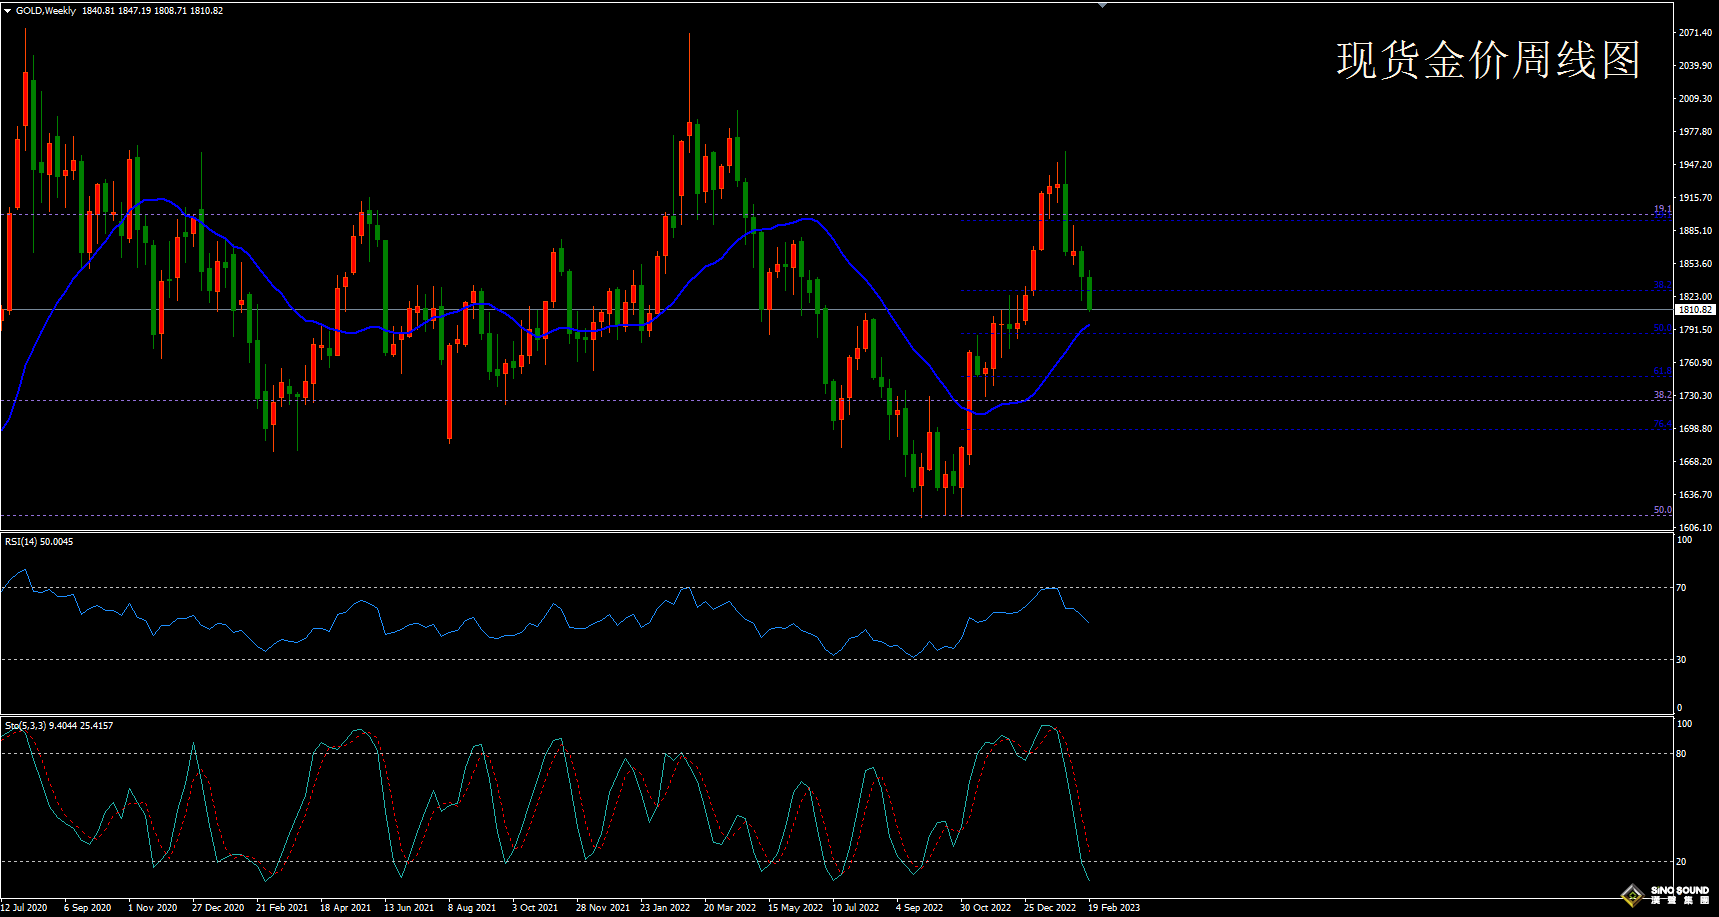Click the 23 Jan 2022 date on timeline
Image resolution: width=1719 pixels, height=917 pixels.
pos(665,908)
